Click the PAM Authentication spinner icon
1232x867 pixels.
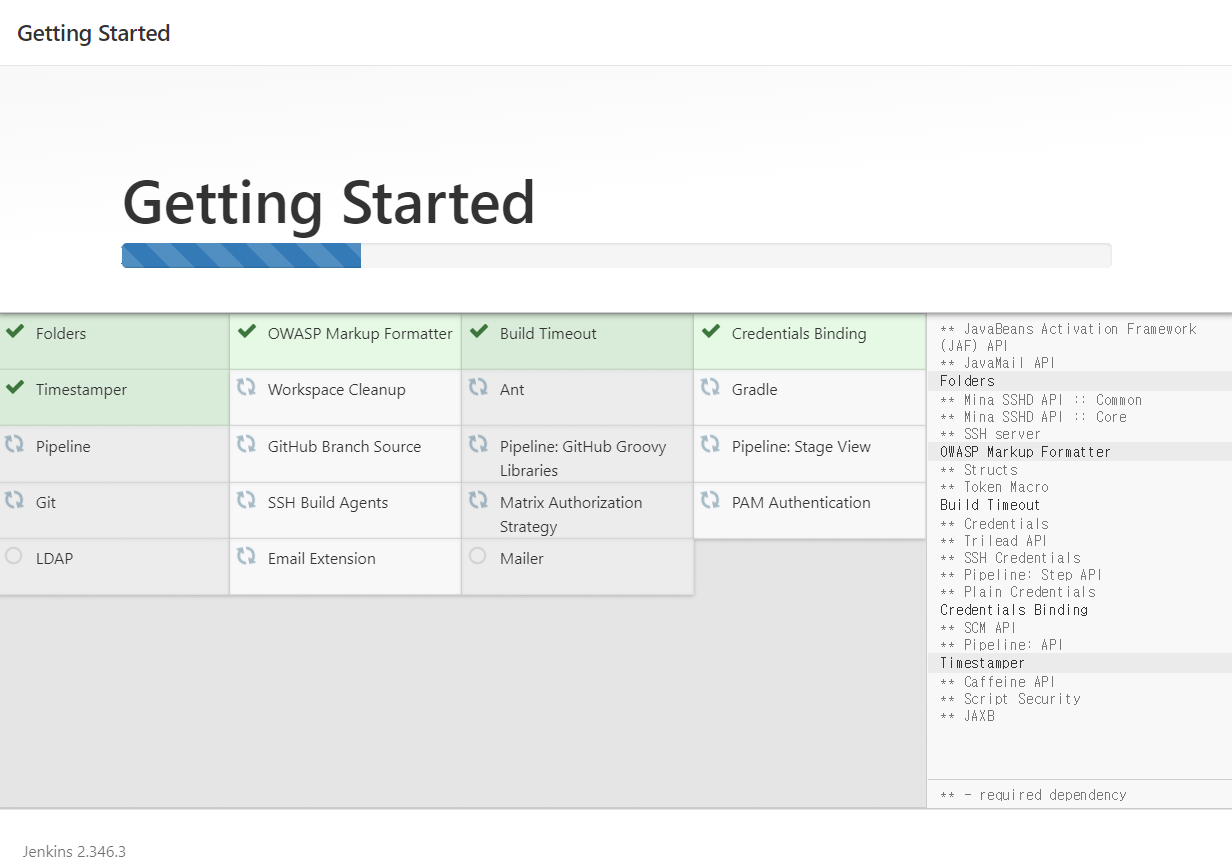(710, 500)
